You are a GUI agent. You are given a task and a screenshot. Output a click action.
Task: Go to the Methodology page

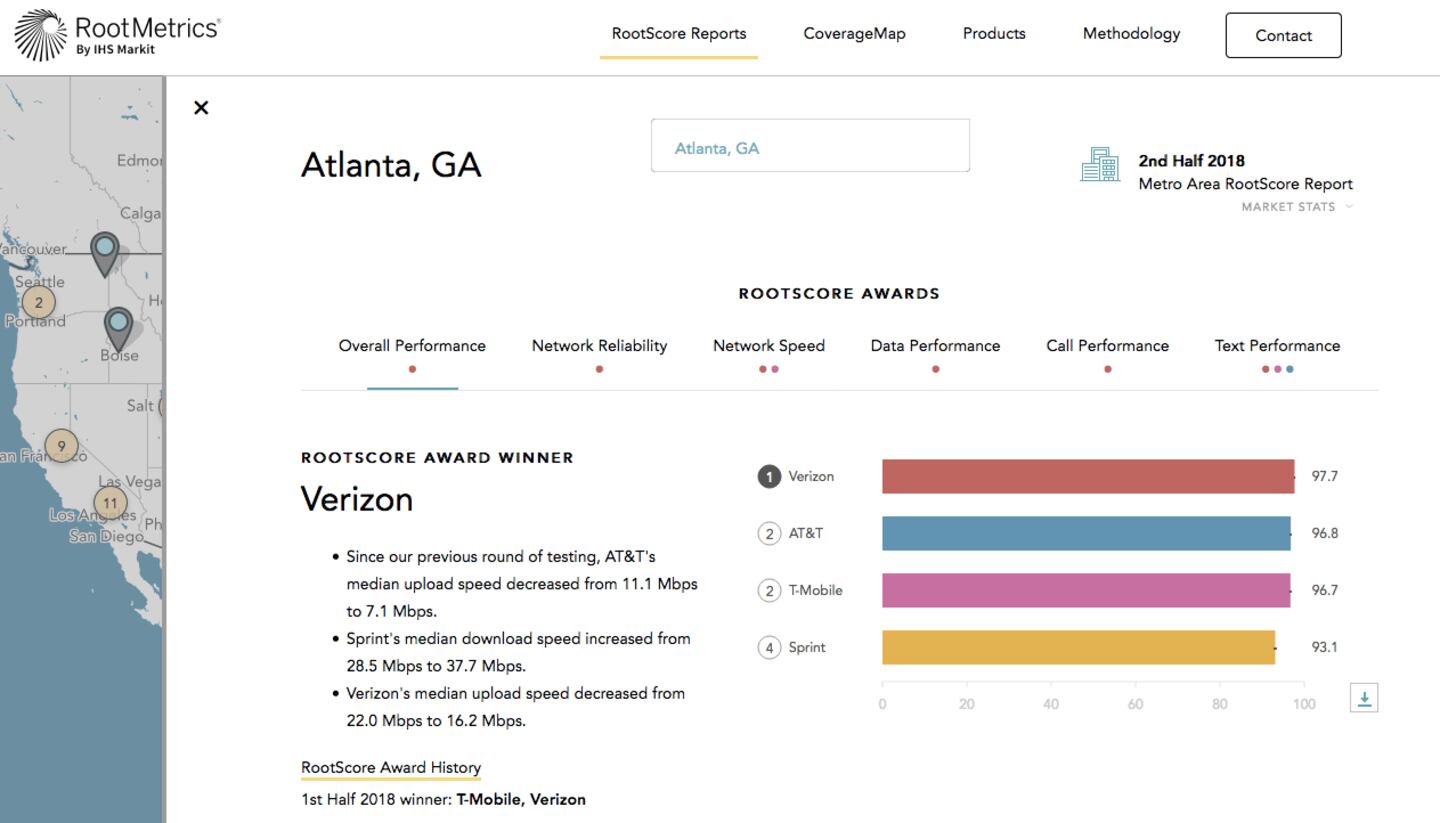[1131, 34]
